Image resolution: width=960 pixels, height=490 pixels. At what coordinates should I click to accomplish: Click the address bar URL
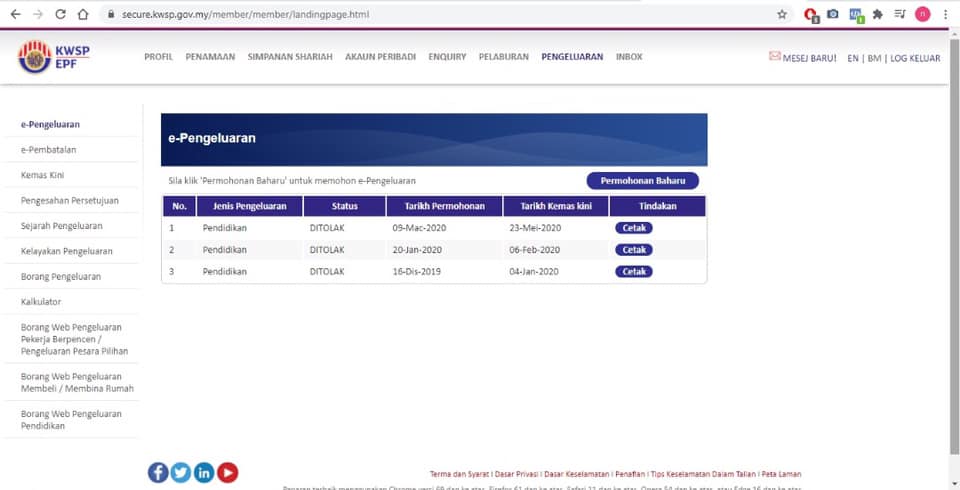[245, 14]
